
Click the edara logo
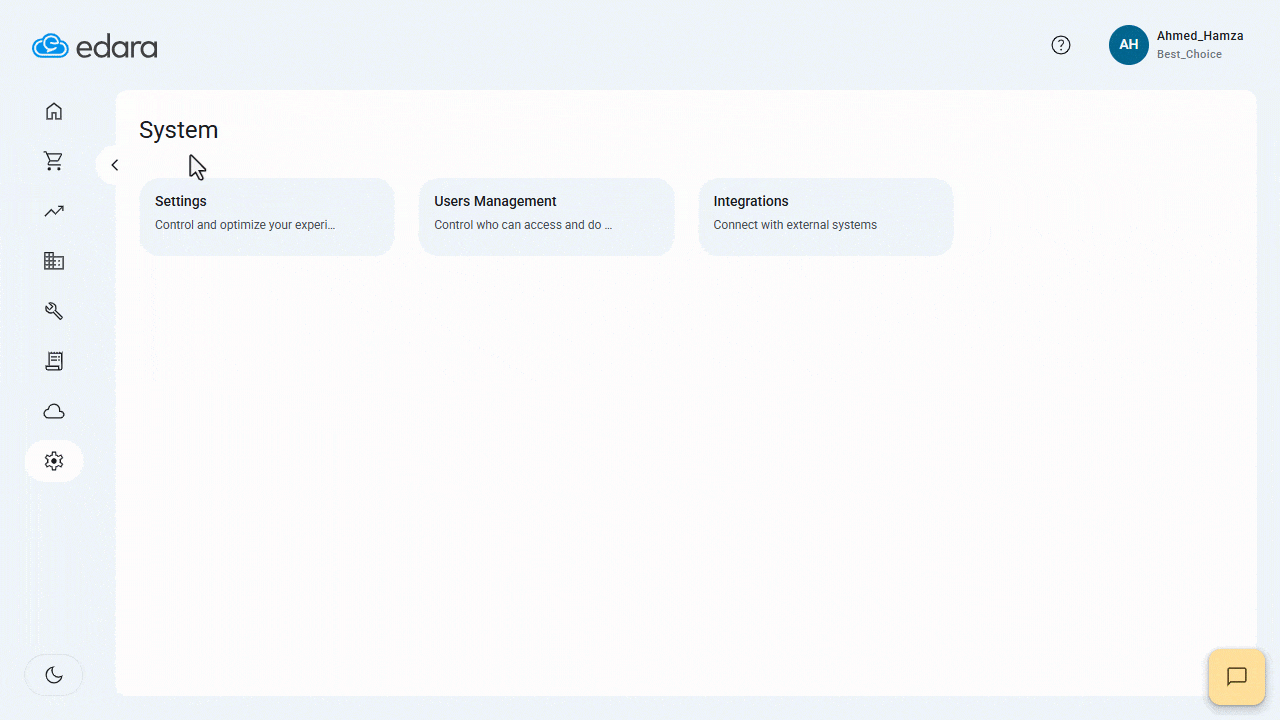pyautogui.click(x=95, y=46)
